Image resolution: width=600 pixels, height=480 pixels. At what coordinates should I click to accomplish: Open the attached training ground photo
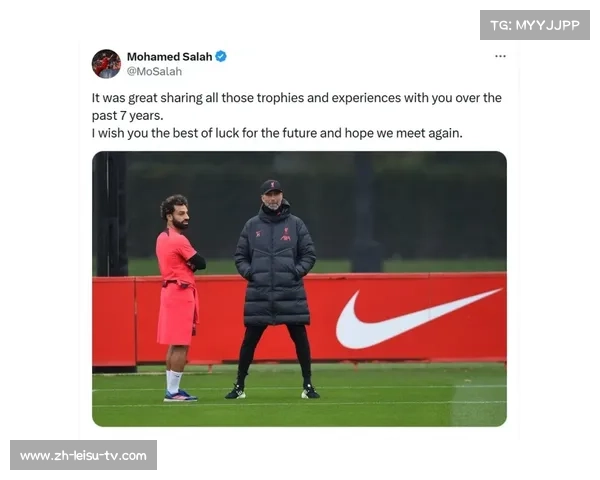click(299, 289)
